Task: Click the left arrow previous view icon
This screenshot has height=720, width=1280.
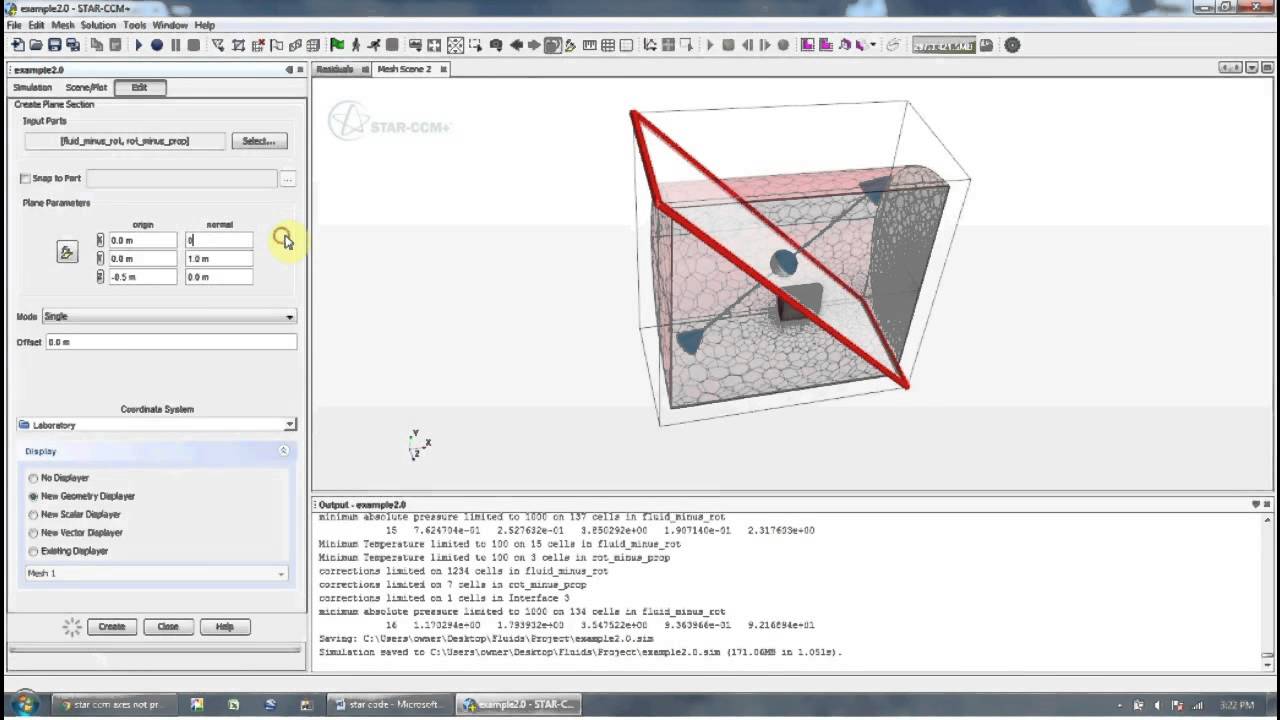Action: click(x=516, y=45)
